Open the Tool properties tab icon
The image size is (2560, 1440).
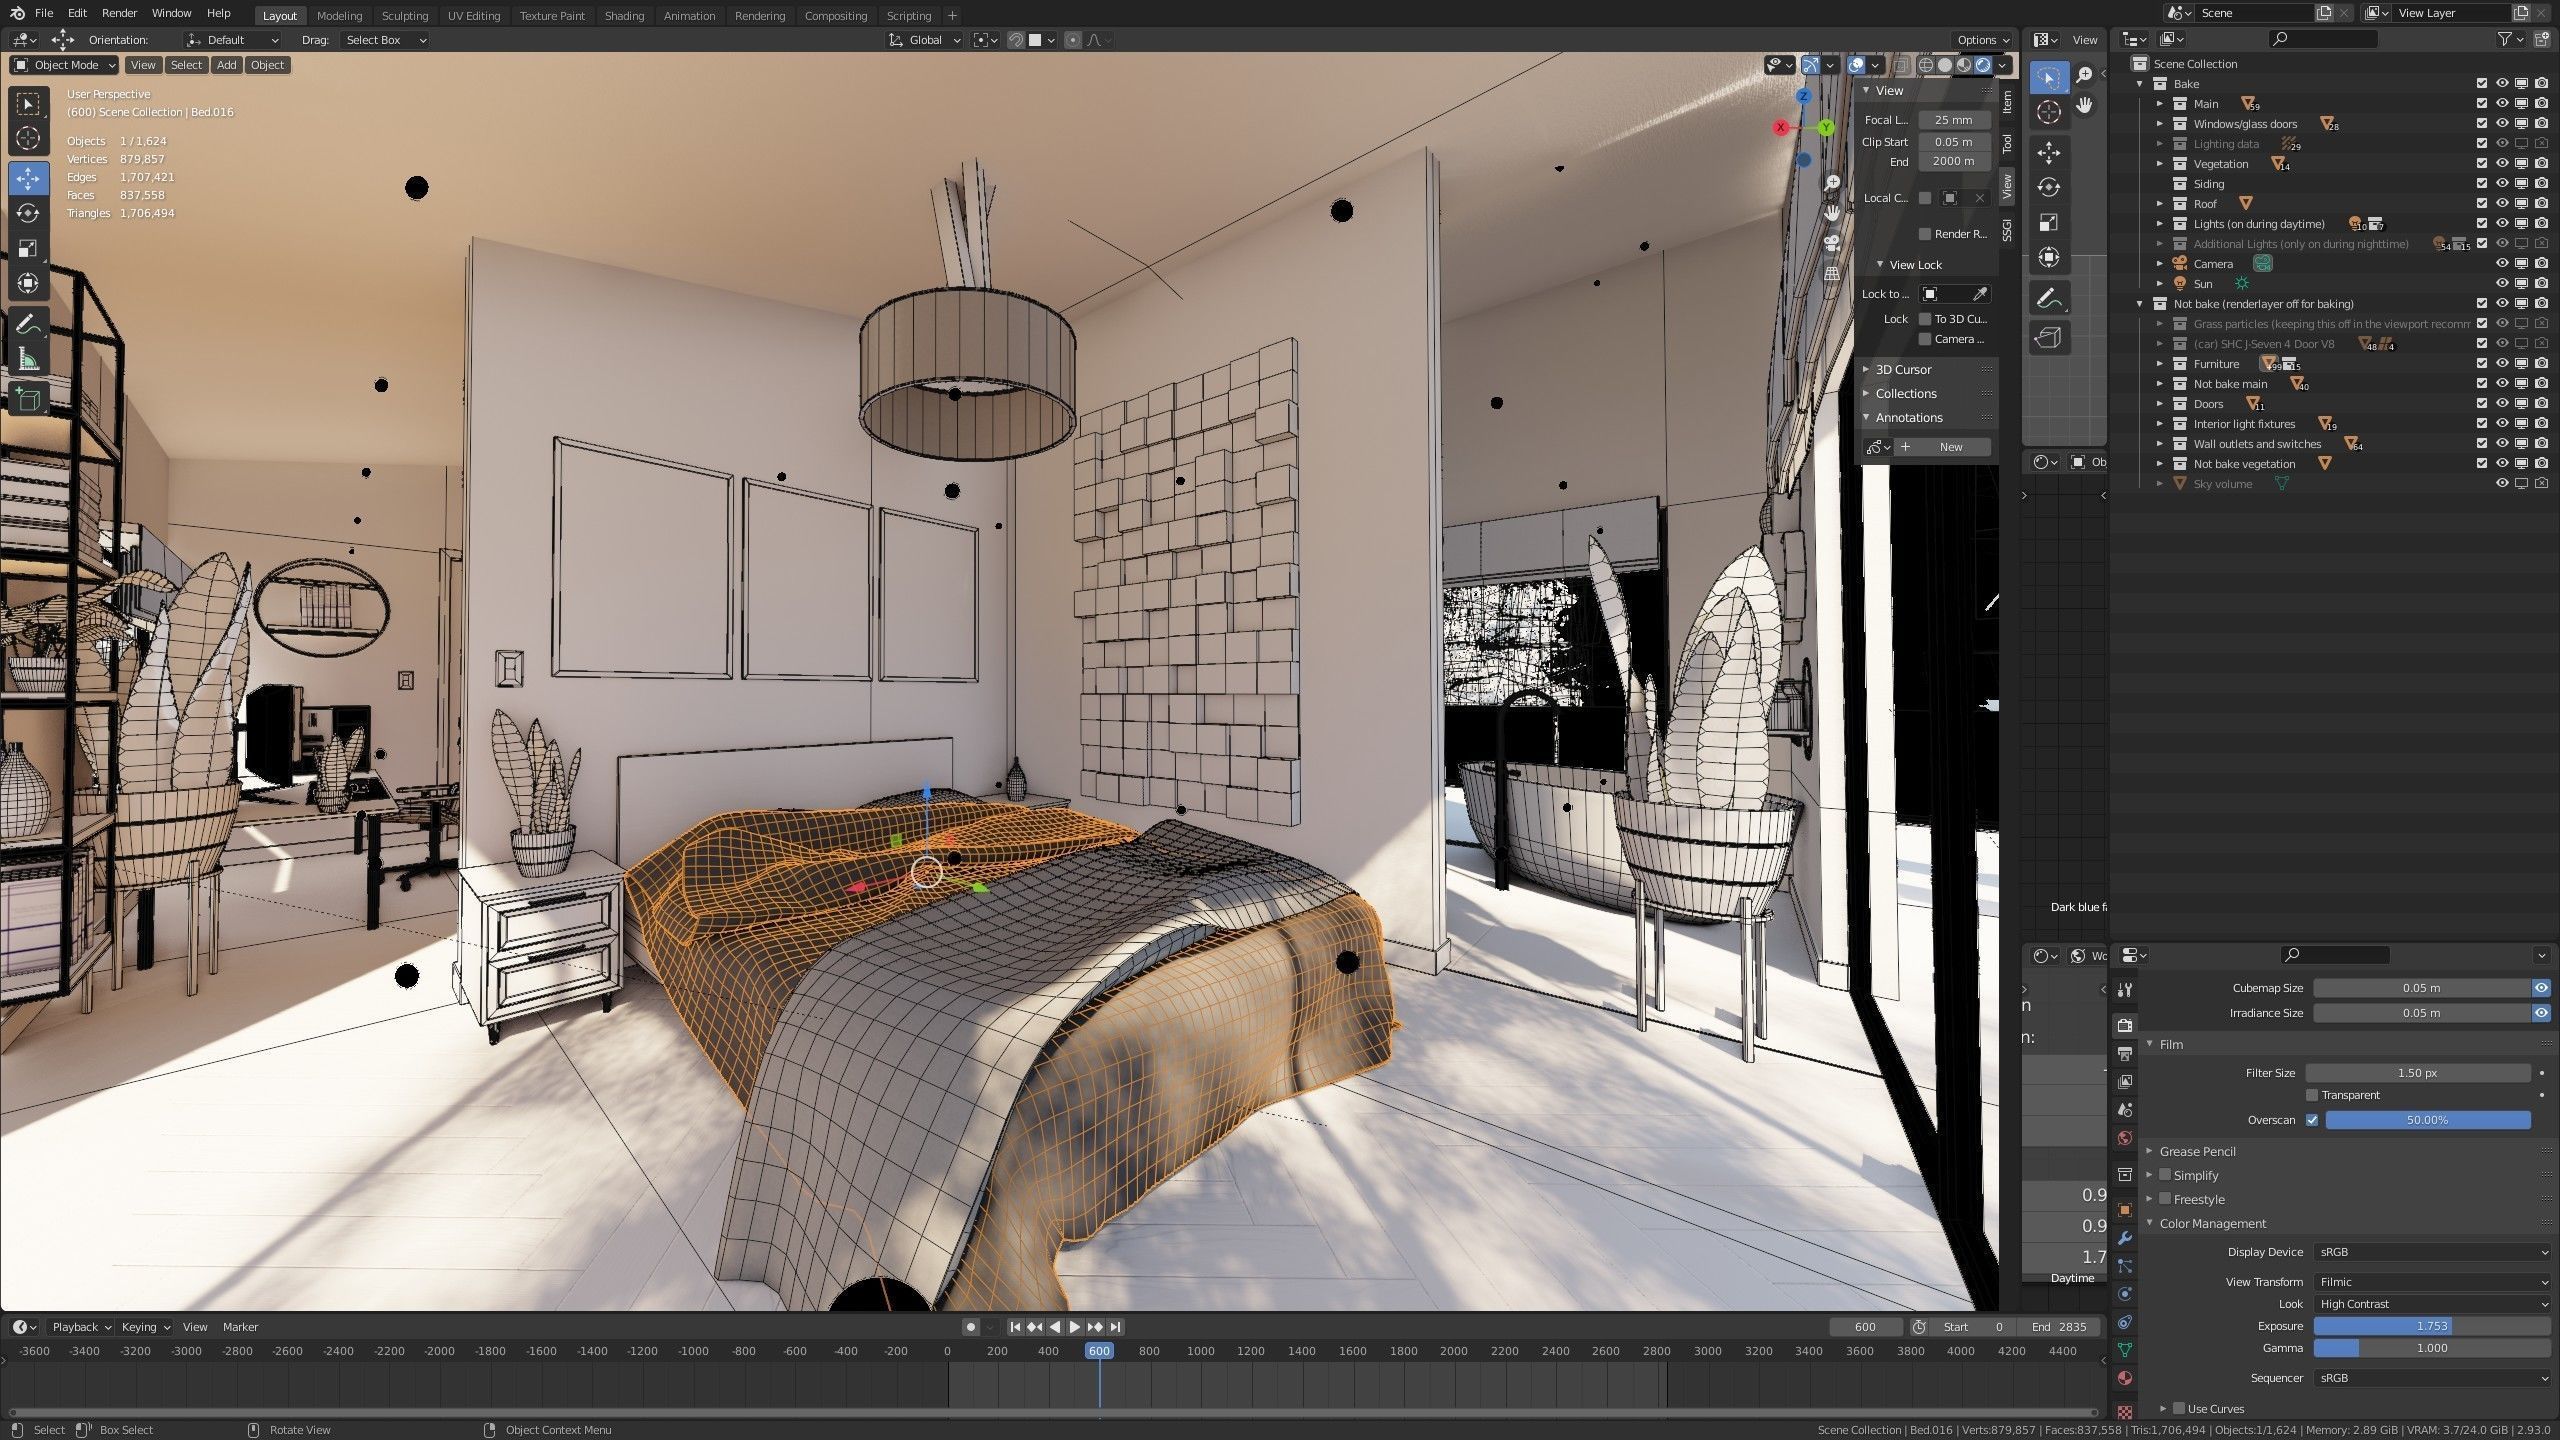coord(2125,990)
